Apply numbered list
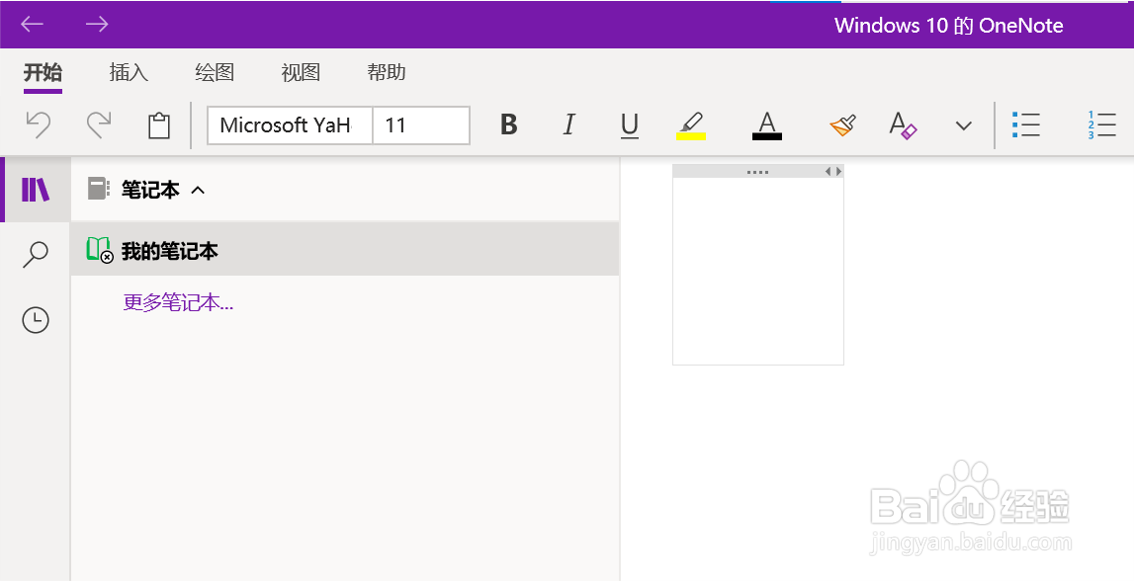The image size is (1134, 581). [1101, 124]
